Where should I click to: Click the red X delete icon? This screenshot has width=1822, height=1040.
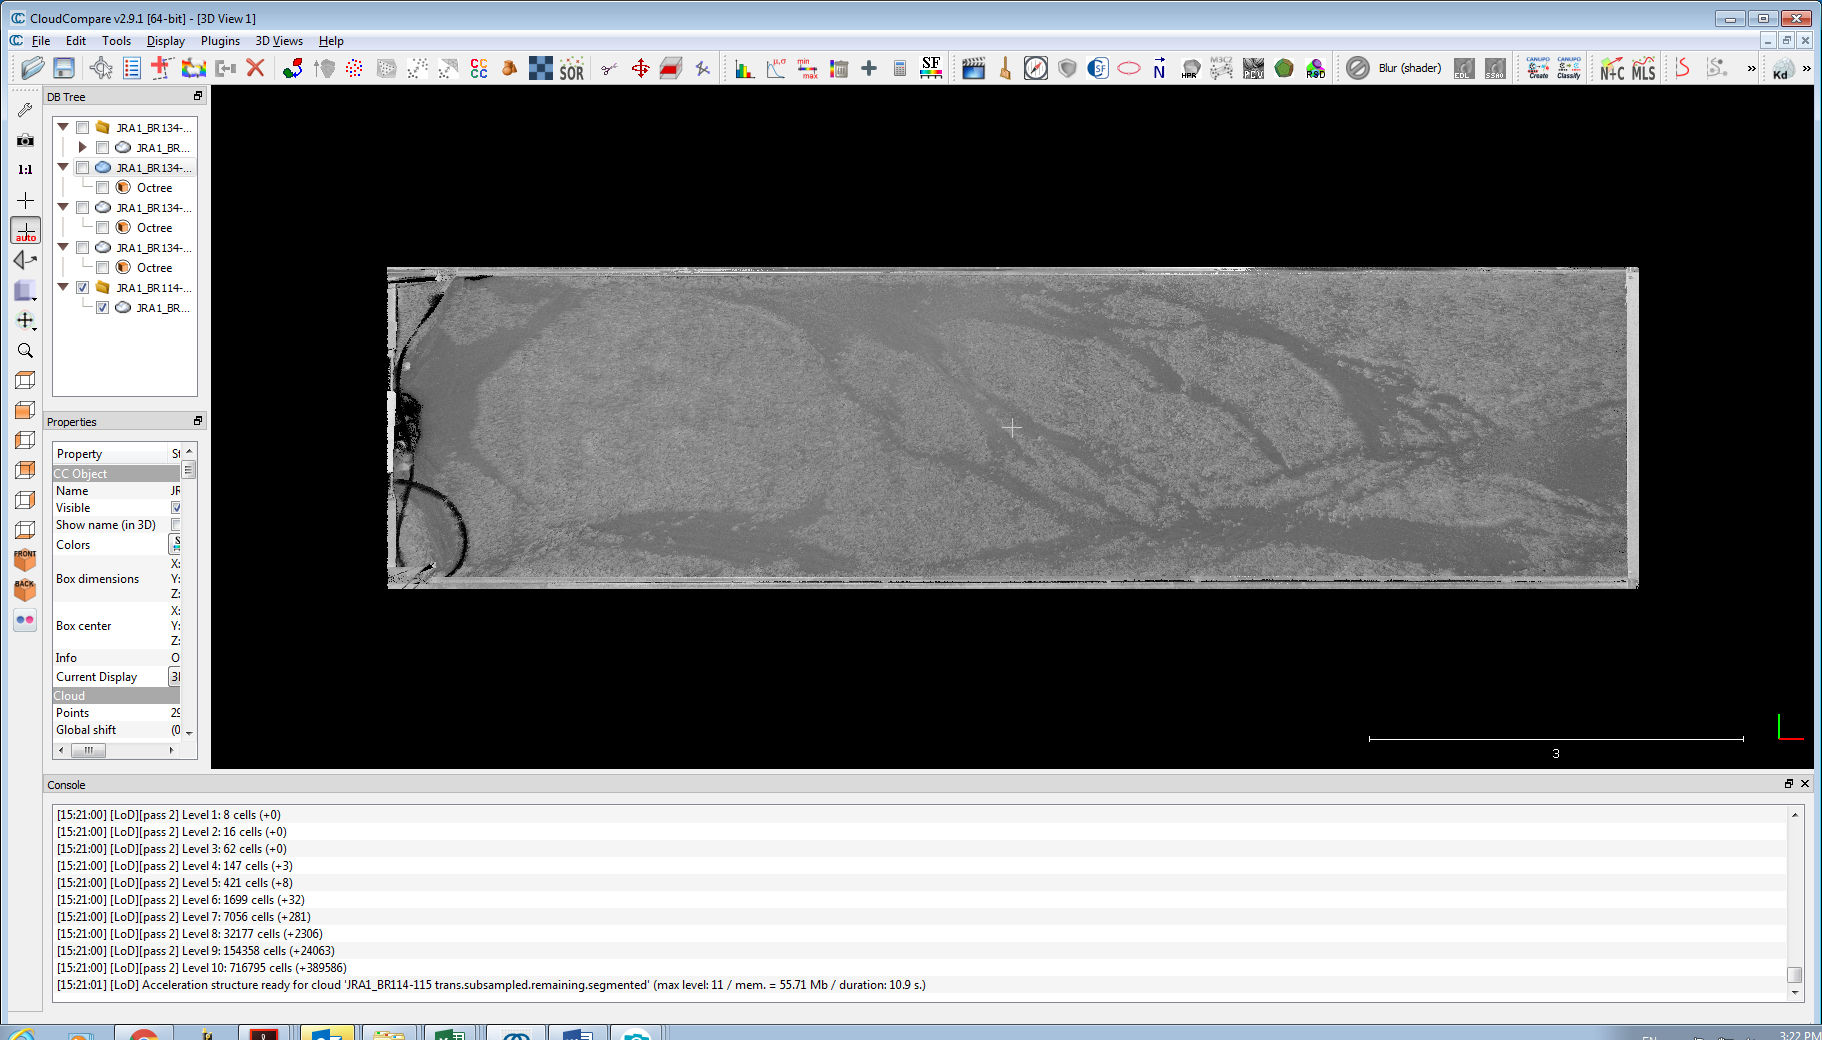coord(255,68)
